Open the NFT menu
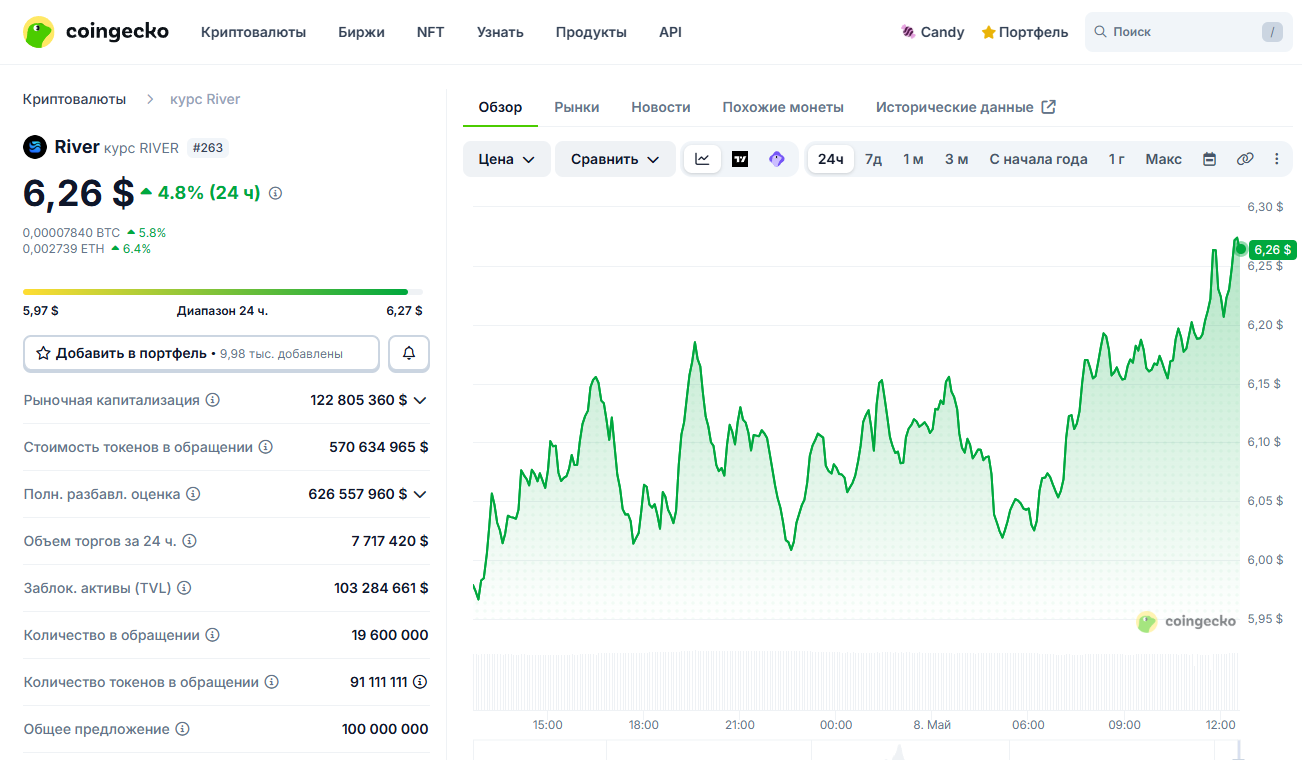This screenshot has height=760, width=1302. click(431, 32)
